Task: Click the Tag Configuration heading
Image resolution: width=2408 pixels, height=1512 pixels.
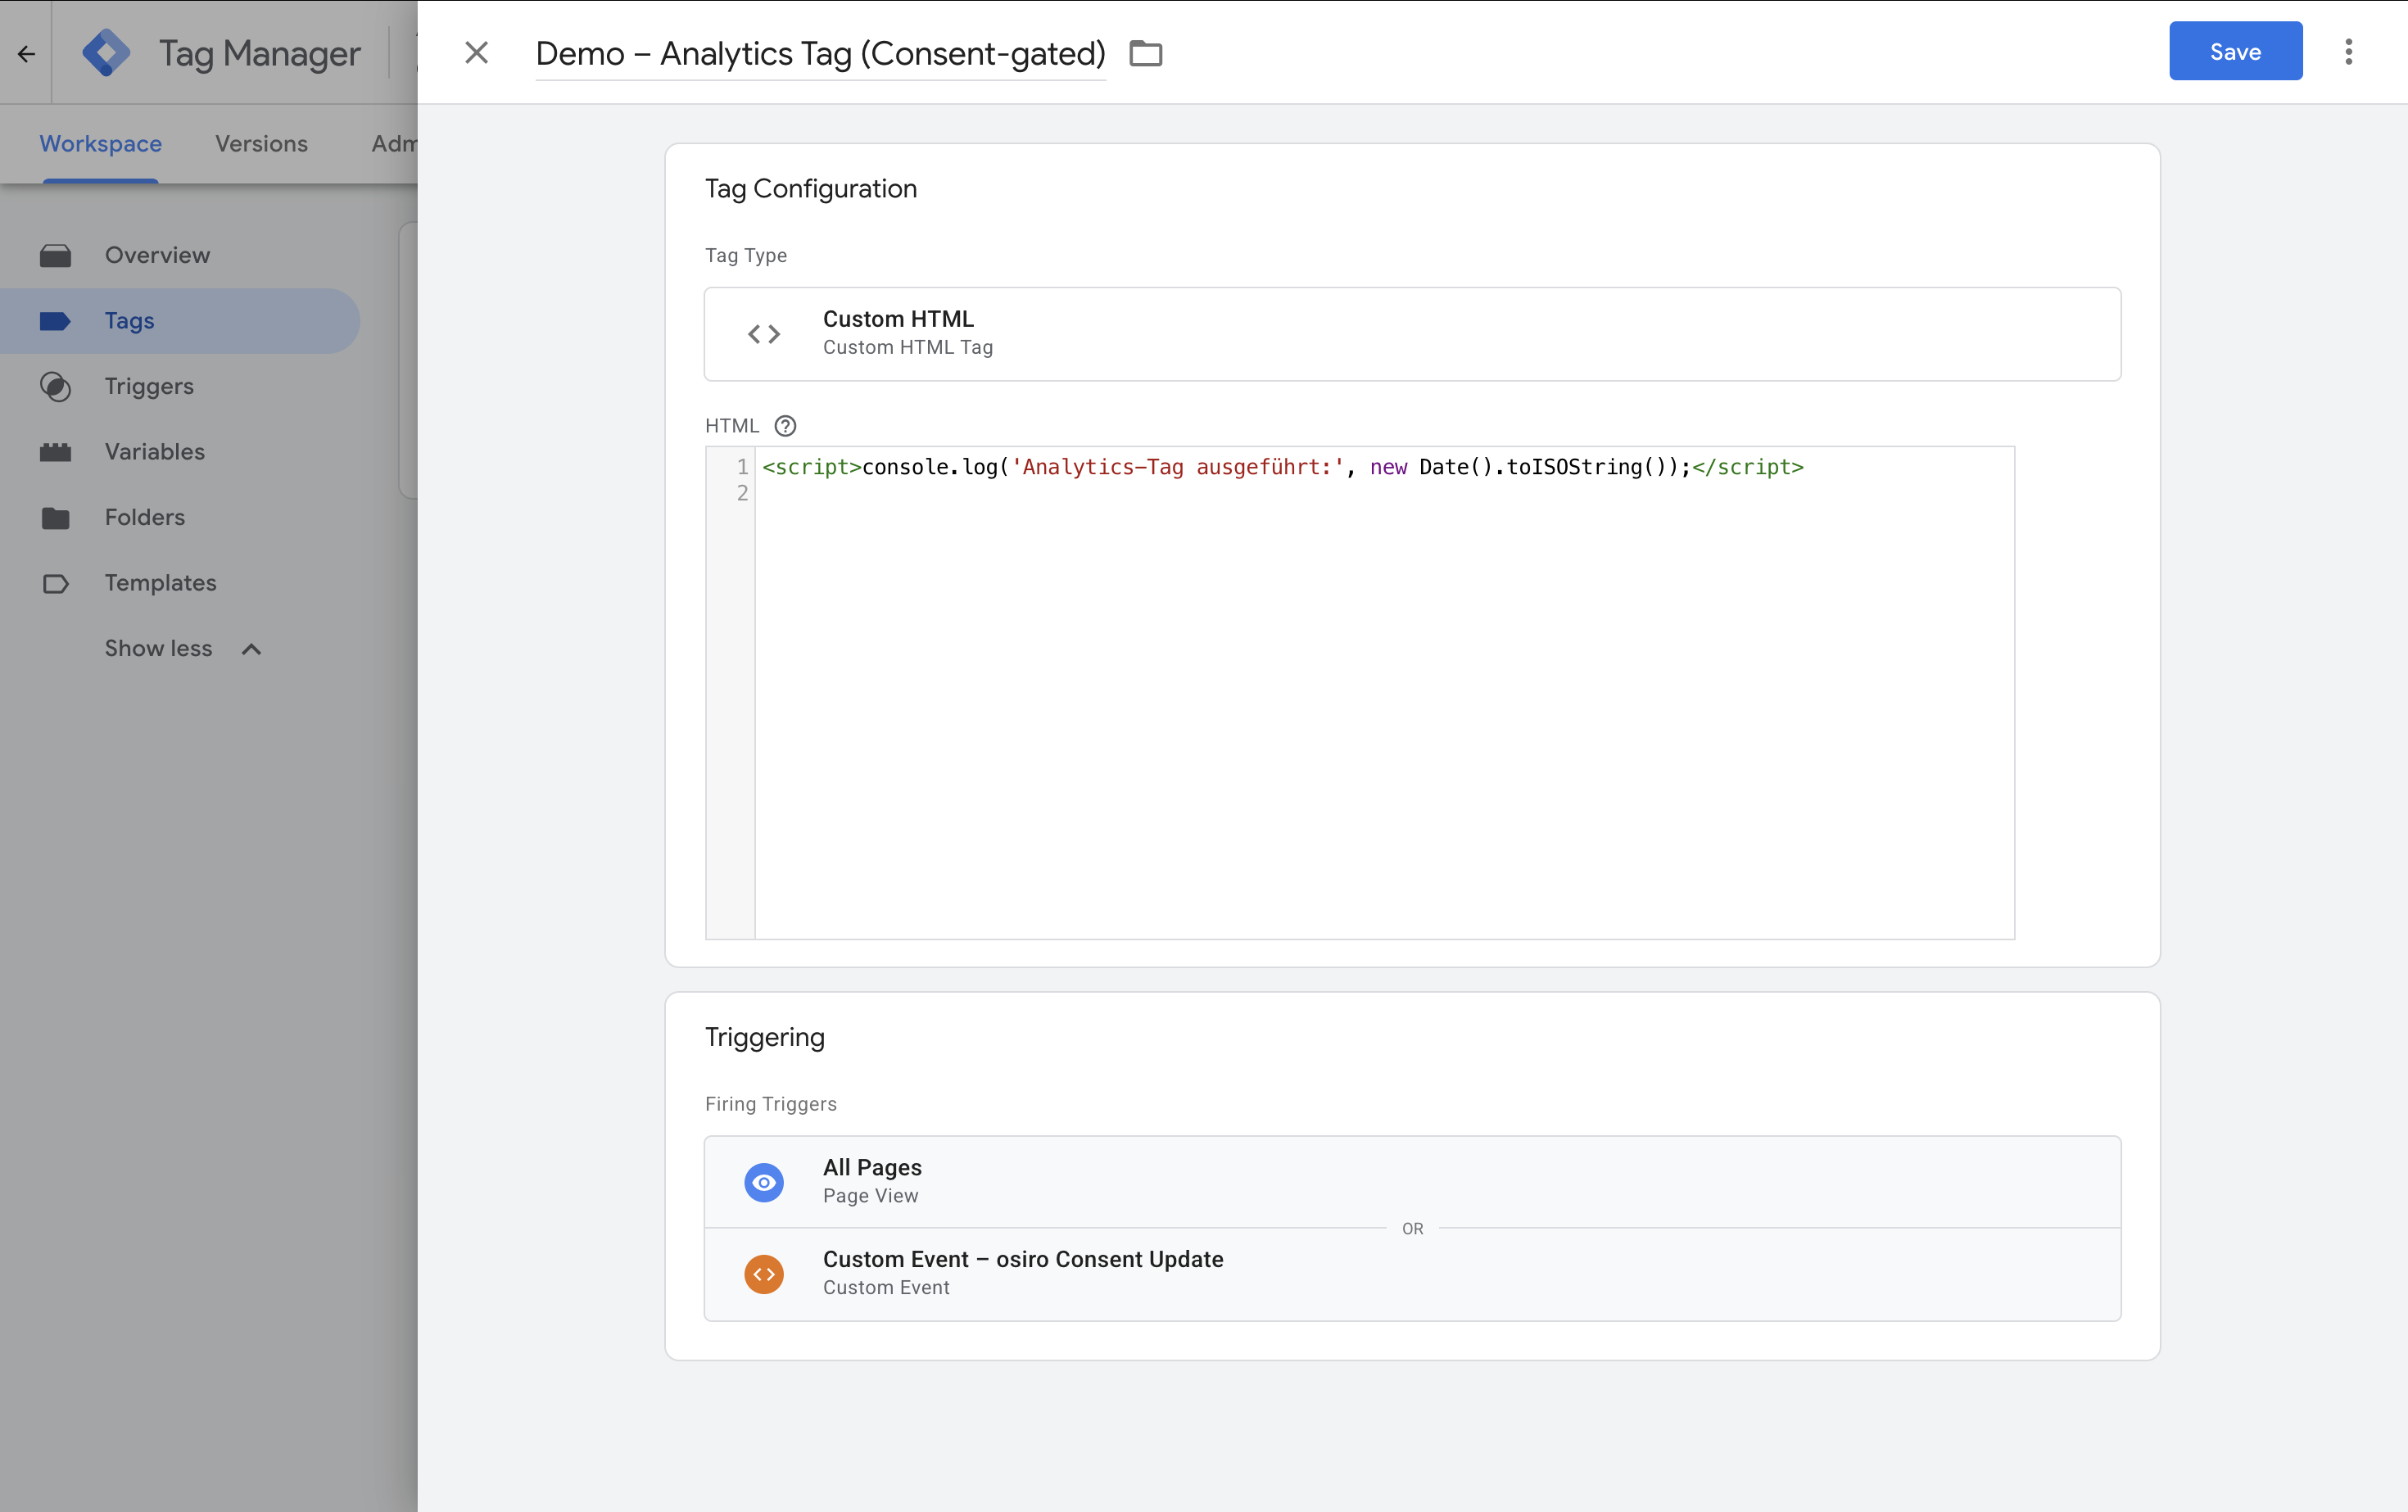Action: coord(810,189)
